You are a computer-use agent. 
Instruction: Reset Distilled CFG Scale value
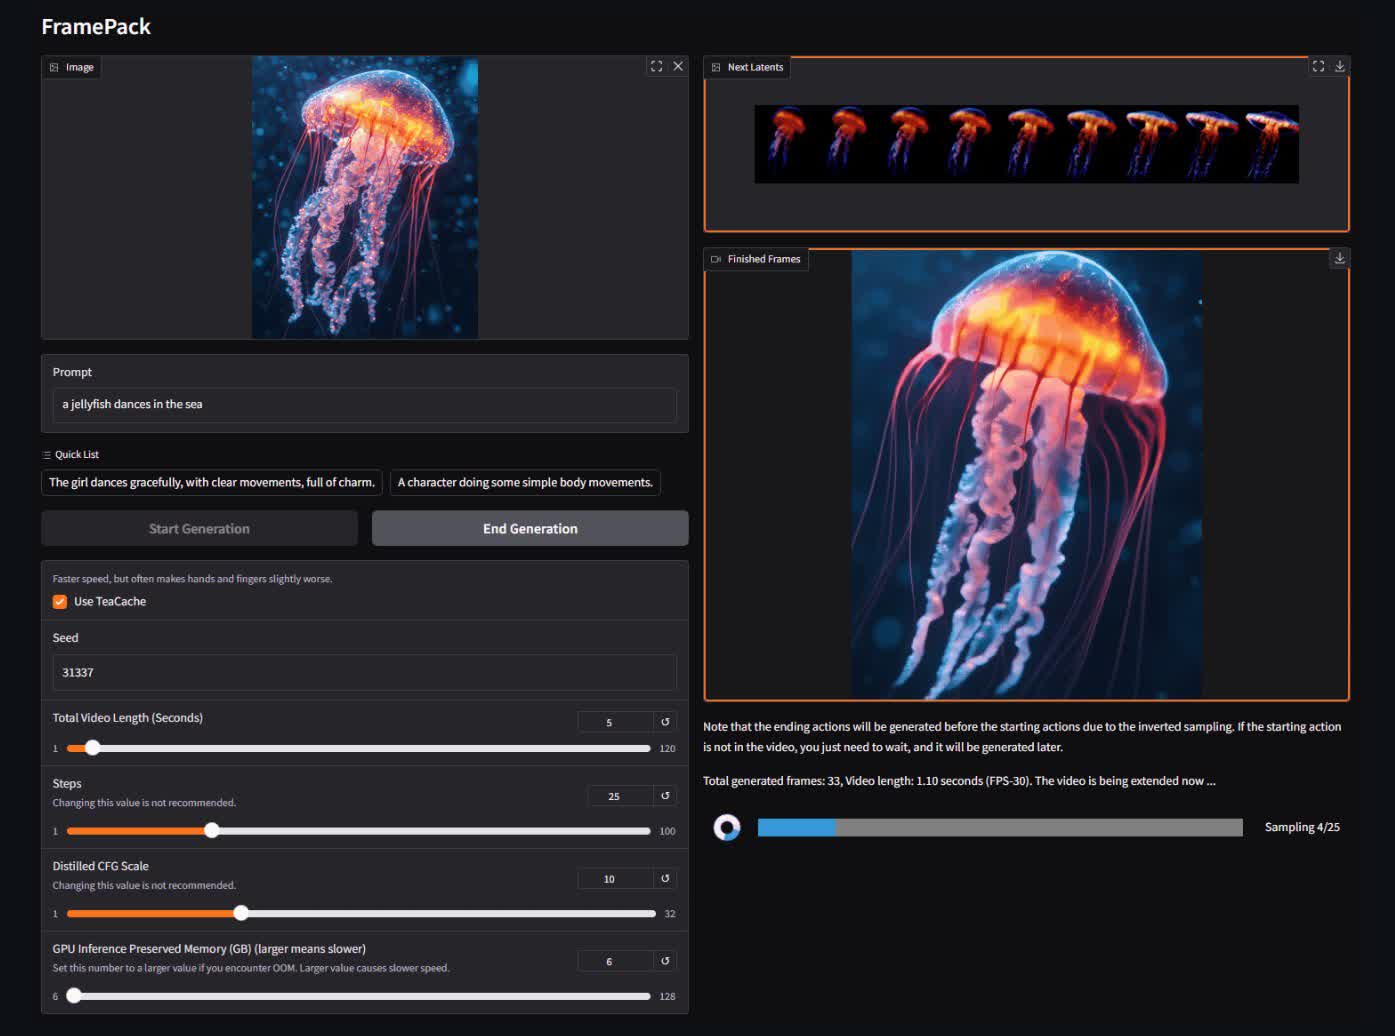665,879
